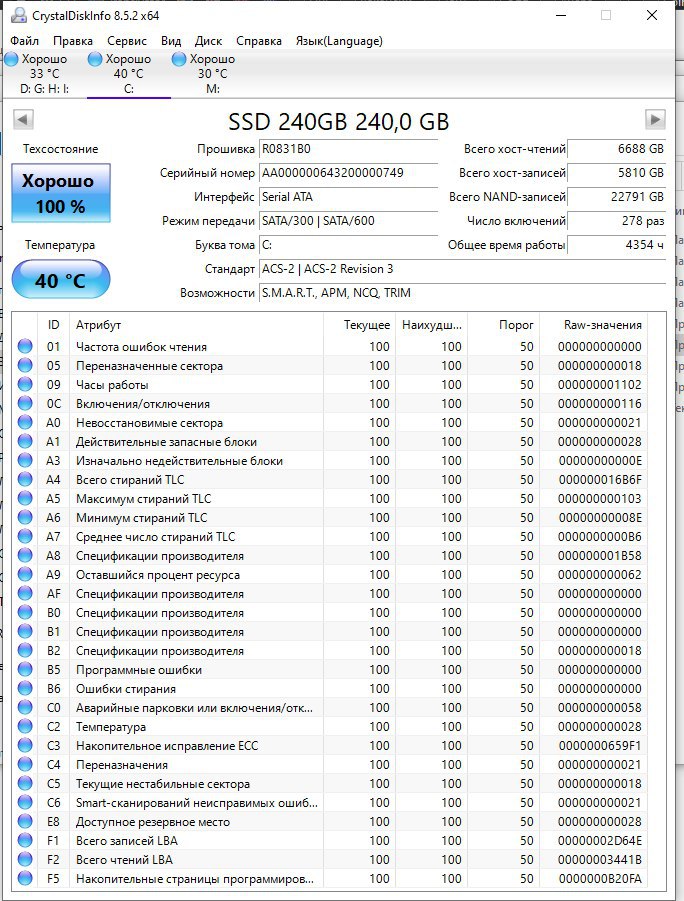Click the CrystalDiskInfo title bar app icon
This screenshot has width=684, height=901.
point(18,15)
